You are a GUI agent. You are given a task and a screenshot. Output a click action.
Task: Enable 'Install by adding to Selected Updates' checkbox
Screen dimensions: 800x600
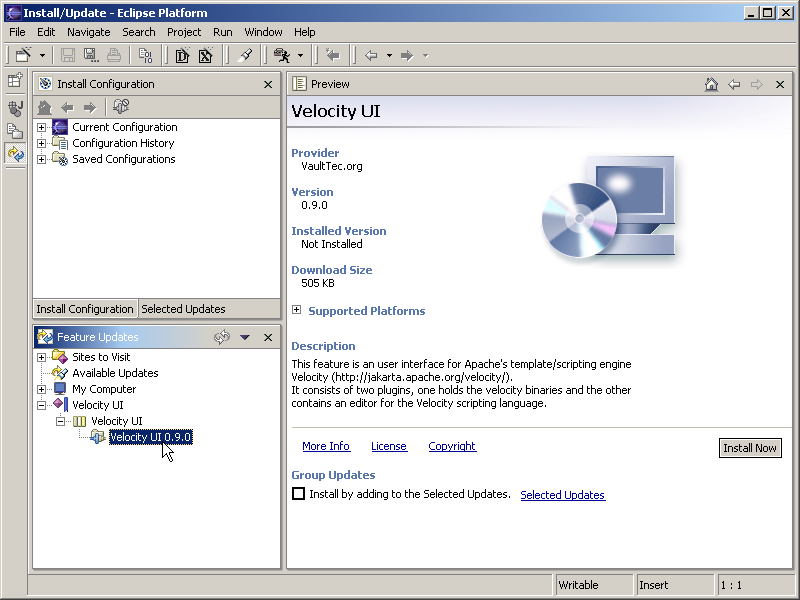pos(298,494)
